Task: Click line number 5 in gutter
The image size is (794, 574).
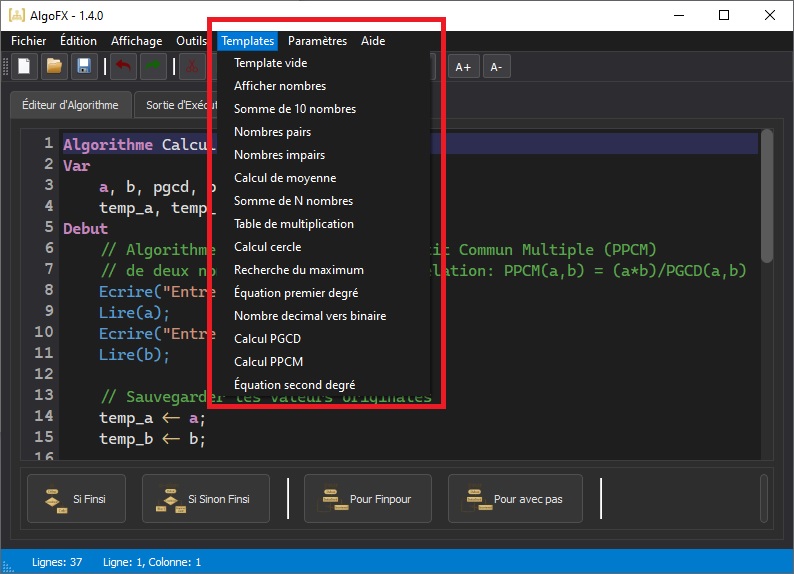Action: 49,227
